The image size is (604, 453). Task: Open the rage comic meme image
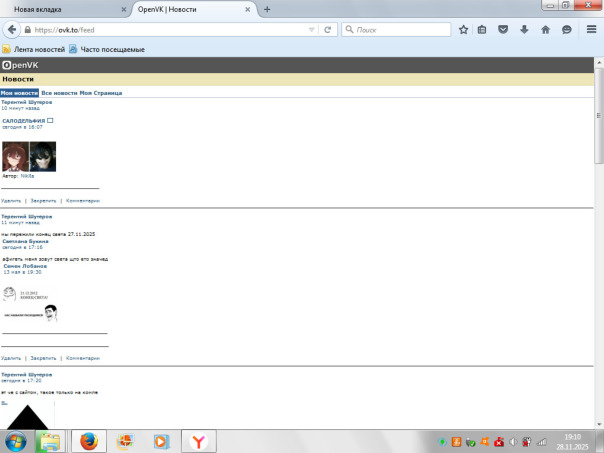30,304
